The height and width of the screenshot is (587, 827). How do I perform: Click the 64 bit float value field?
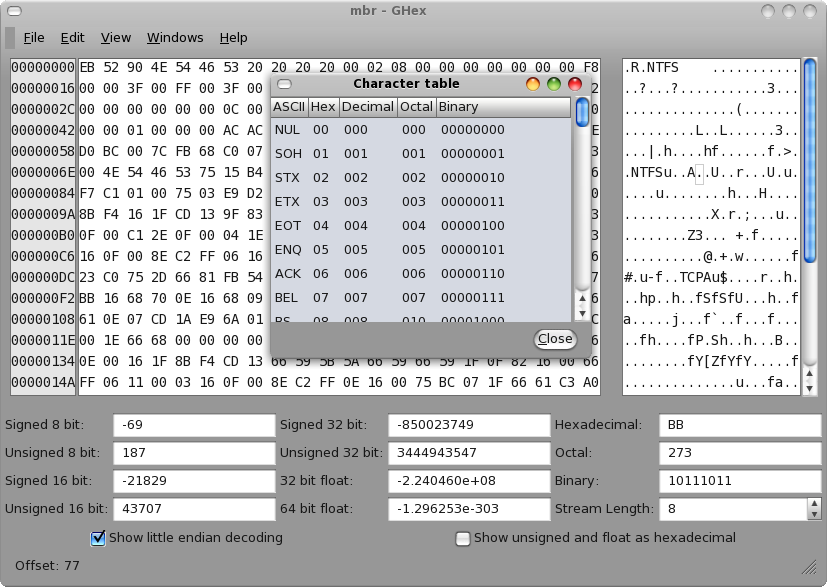coord(469,509)
